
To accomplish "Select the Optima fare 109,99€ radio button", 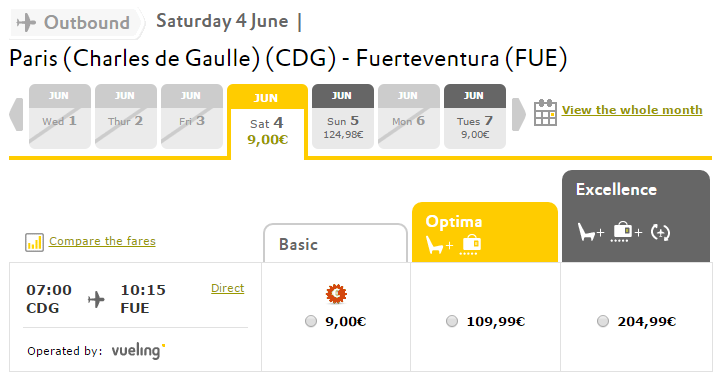I will point(452,321).
